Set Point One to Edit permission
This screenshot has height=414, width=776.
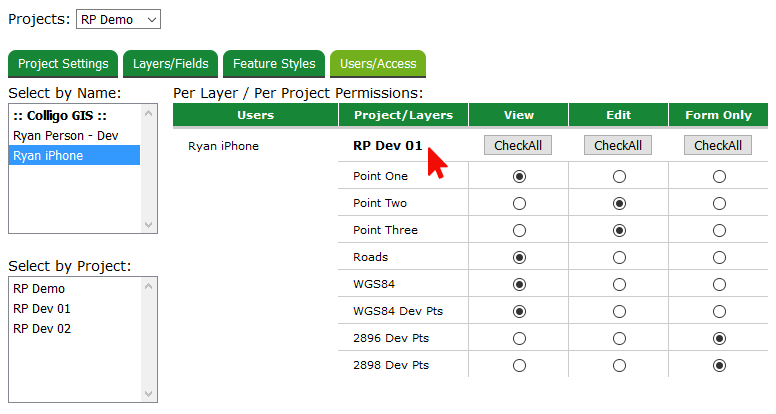619,177
